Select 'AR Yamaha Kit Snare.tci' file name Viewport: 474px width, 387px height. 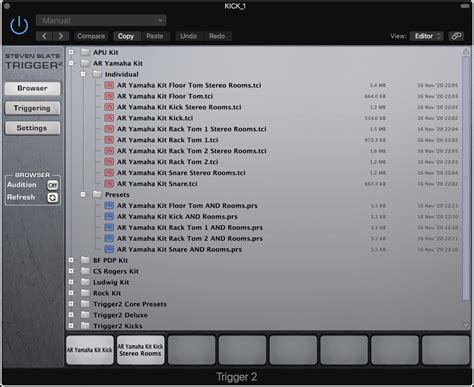(x=157, y=184)
